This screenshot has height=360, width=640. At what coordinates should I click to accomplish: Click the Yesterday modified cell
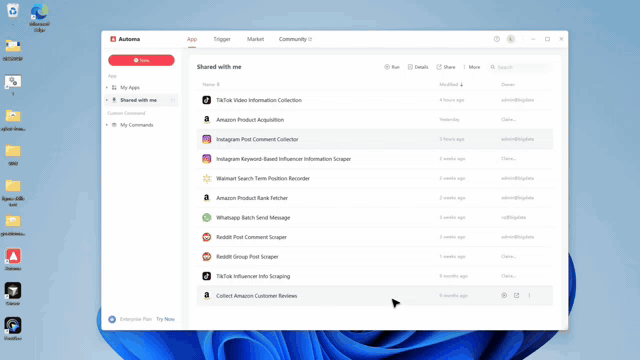tap(449, 120)
